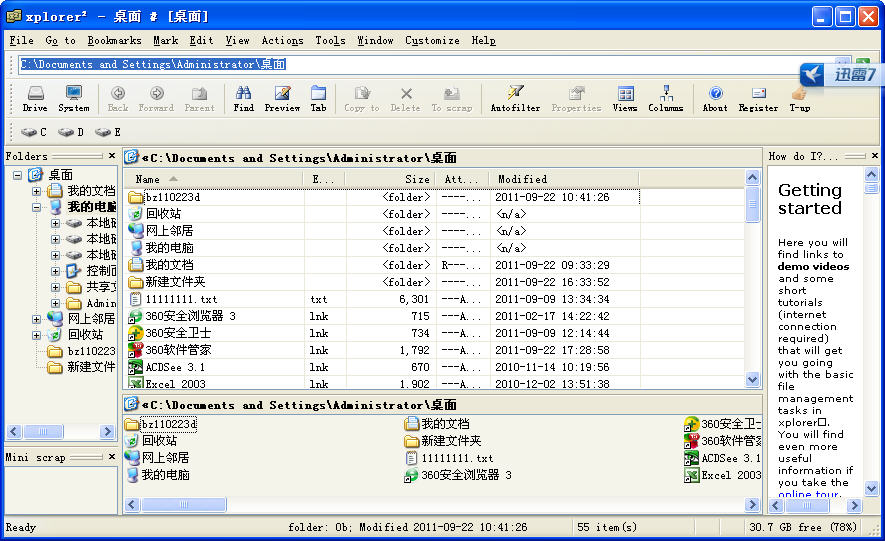Select 新建文件 folder in tree
885x541 pixels.
click(x=82, y=367)
